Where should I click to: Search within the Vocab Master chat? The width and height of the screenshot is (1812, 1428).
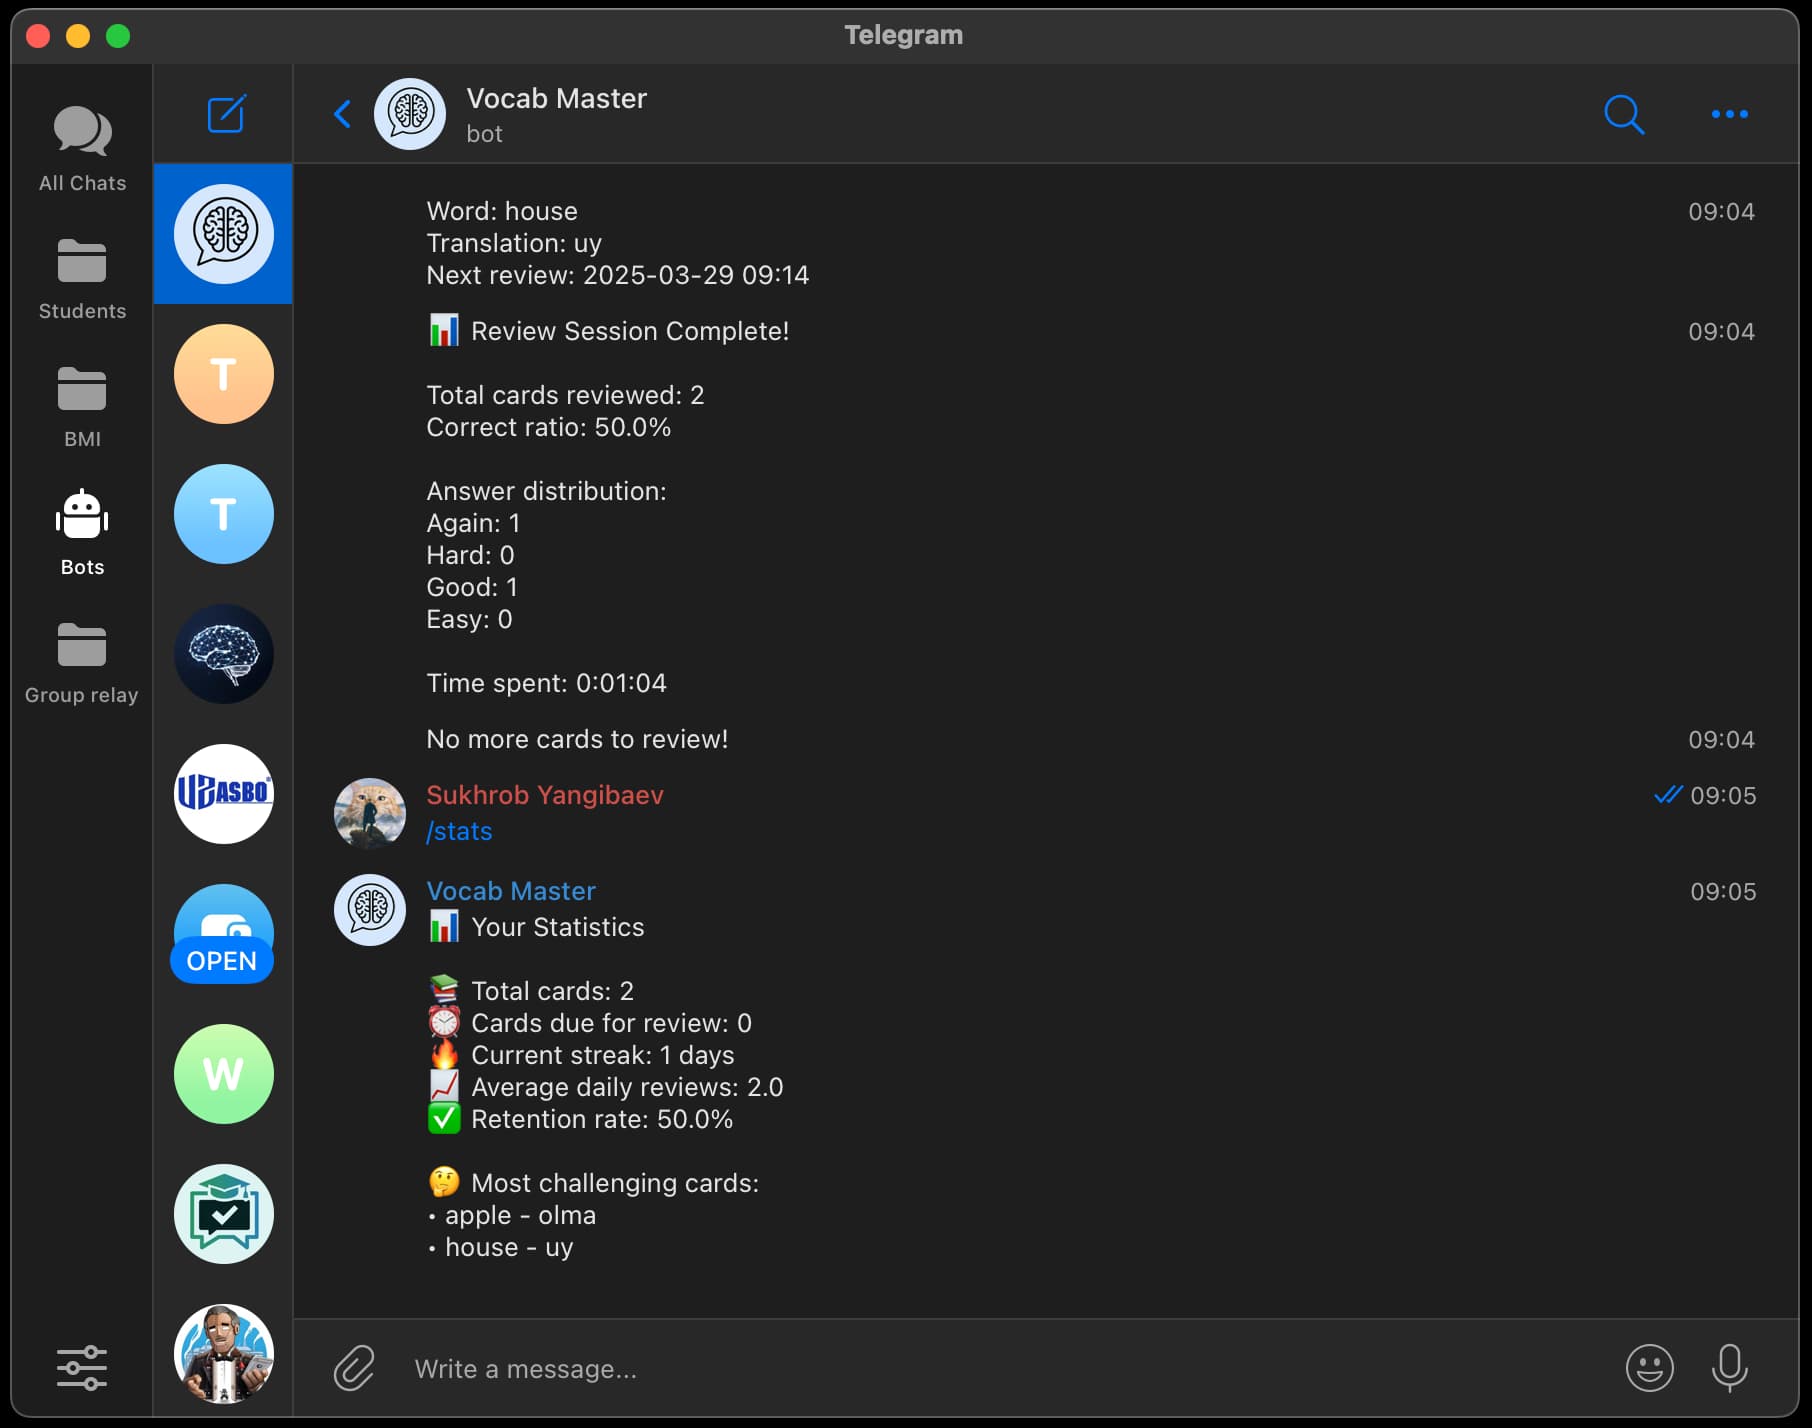pos(1624,114)
